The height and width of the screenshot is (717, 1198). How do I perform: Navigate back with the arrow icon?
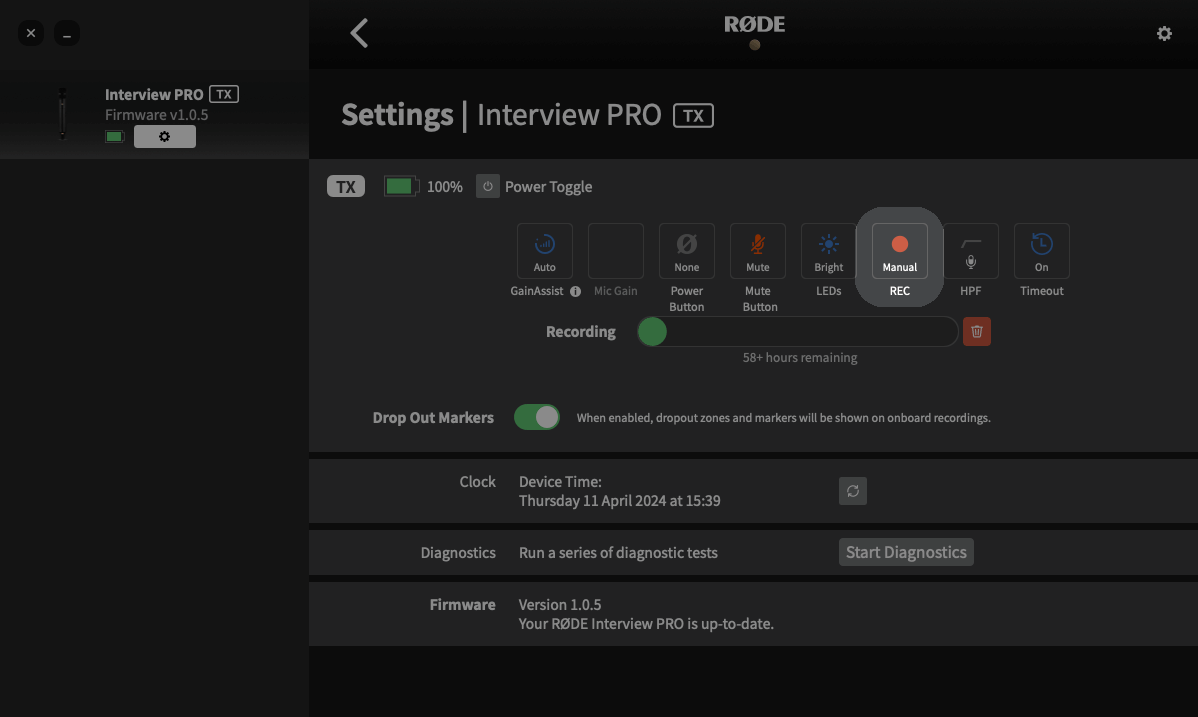(359, 32)
